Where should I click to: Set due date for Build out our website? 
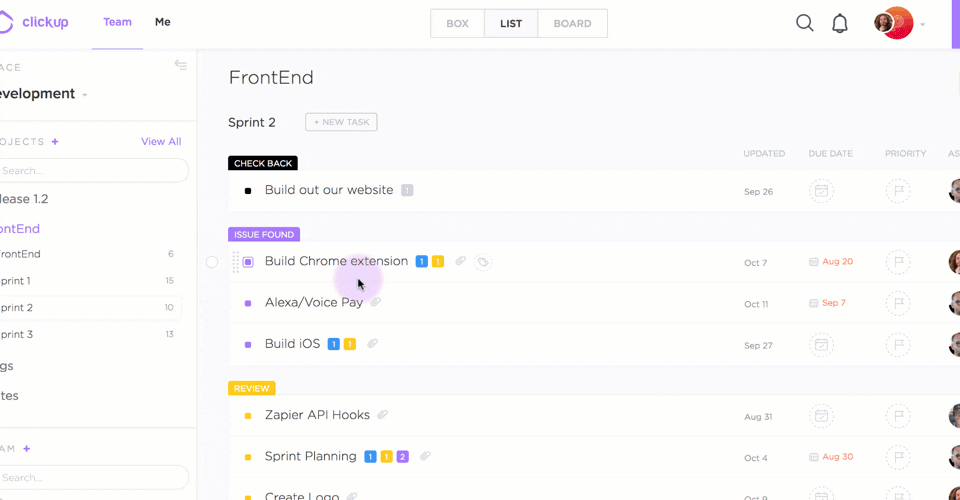[x=821, y=191]
